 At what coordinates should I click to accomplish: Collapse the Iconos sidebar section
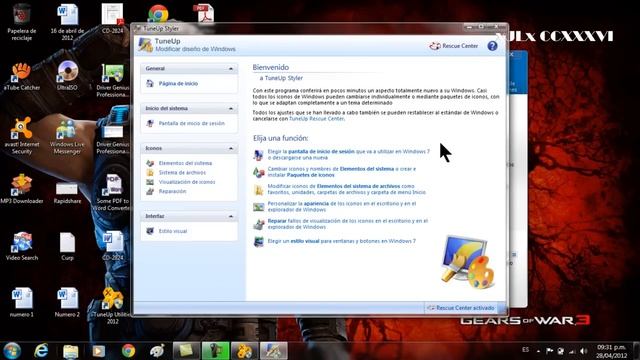point(231,149)
